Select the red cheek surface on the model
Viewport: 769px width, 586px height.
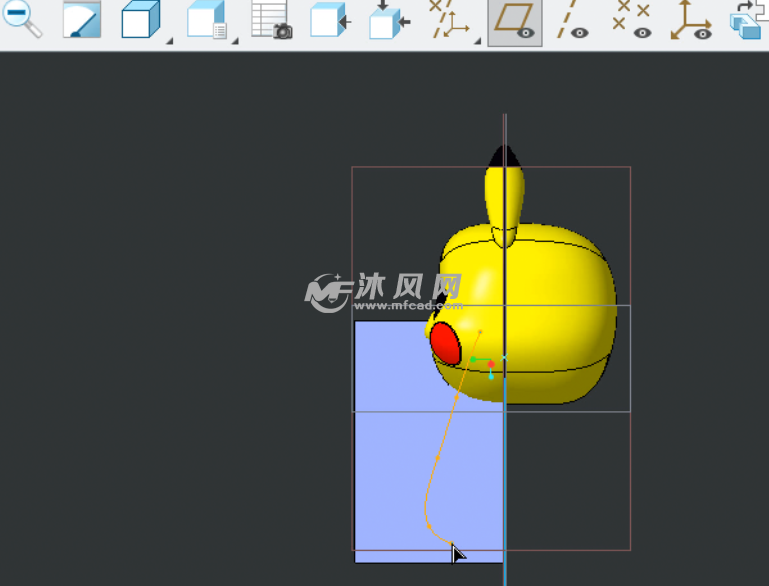point(445,343)
